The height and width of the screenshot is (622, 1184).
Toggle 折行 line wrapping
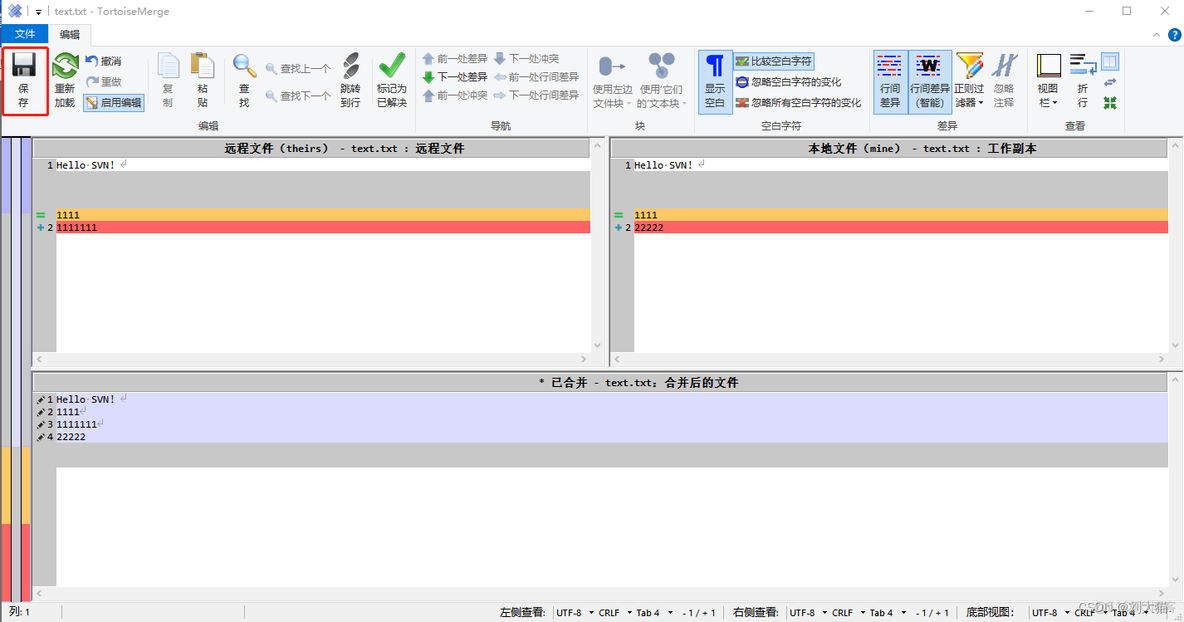tap(1083, 81)
